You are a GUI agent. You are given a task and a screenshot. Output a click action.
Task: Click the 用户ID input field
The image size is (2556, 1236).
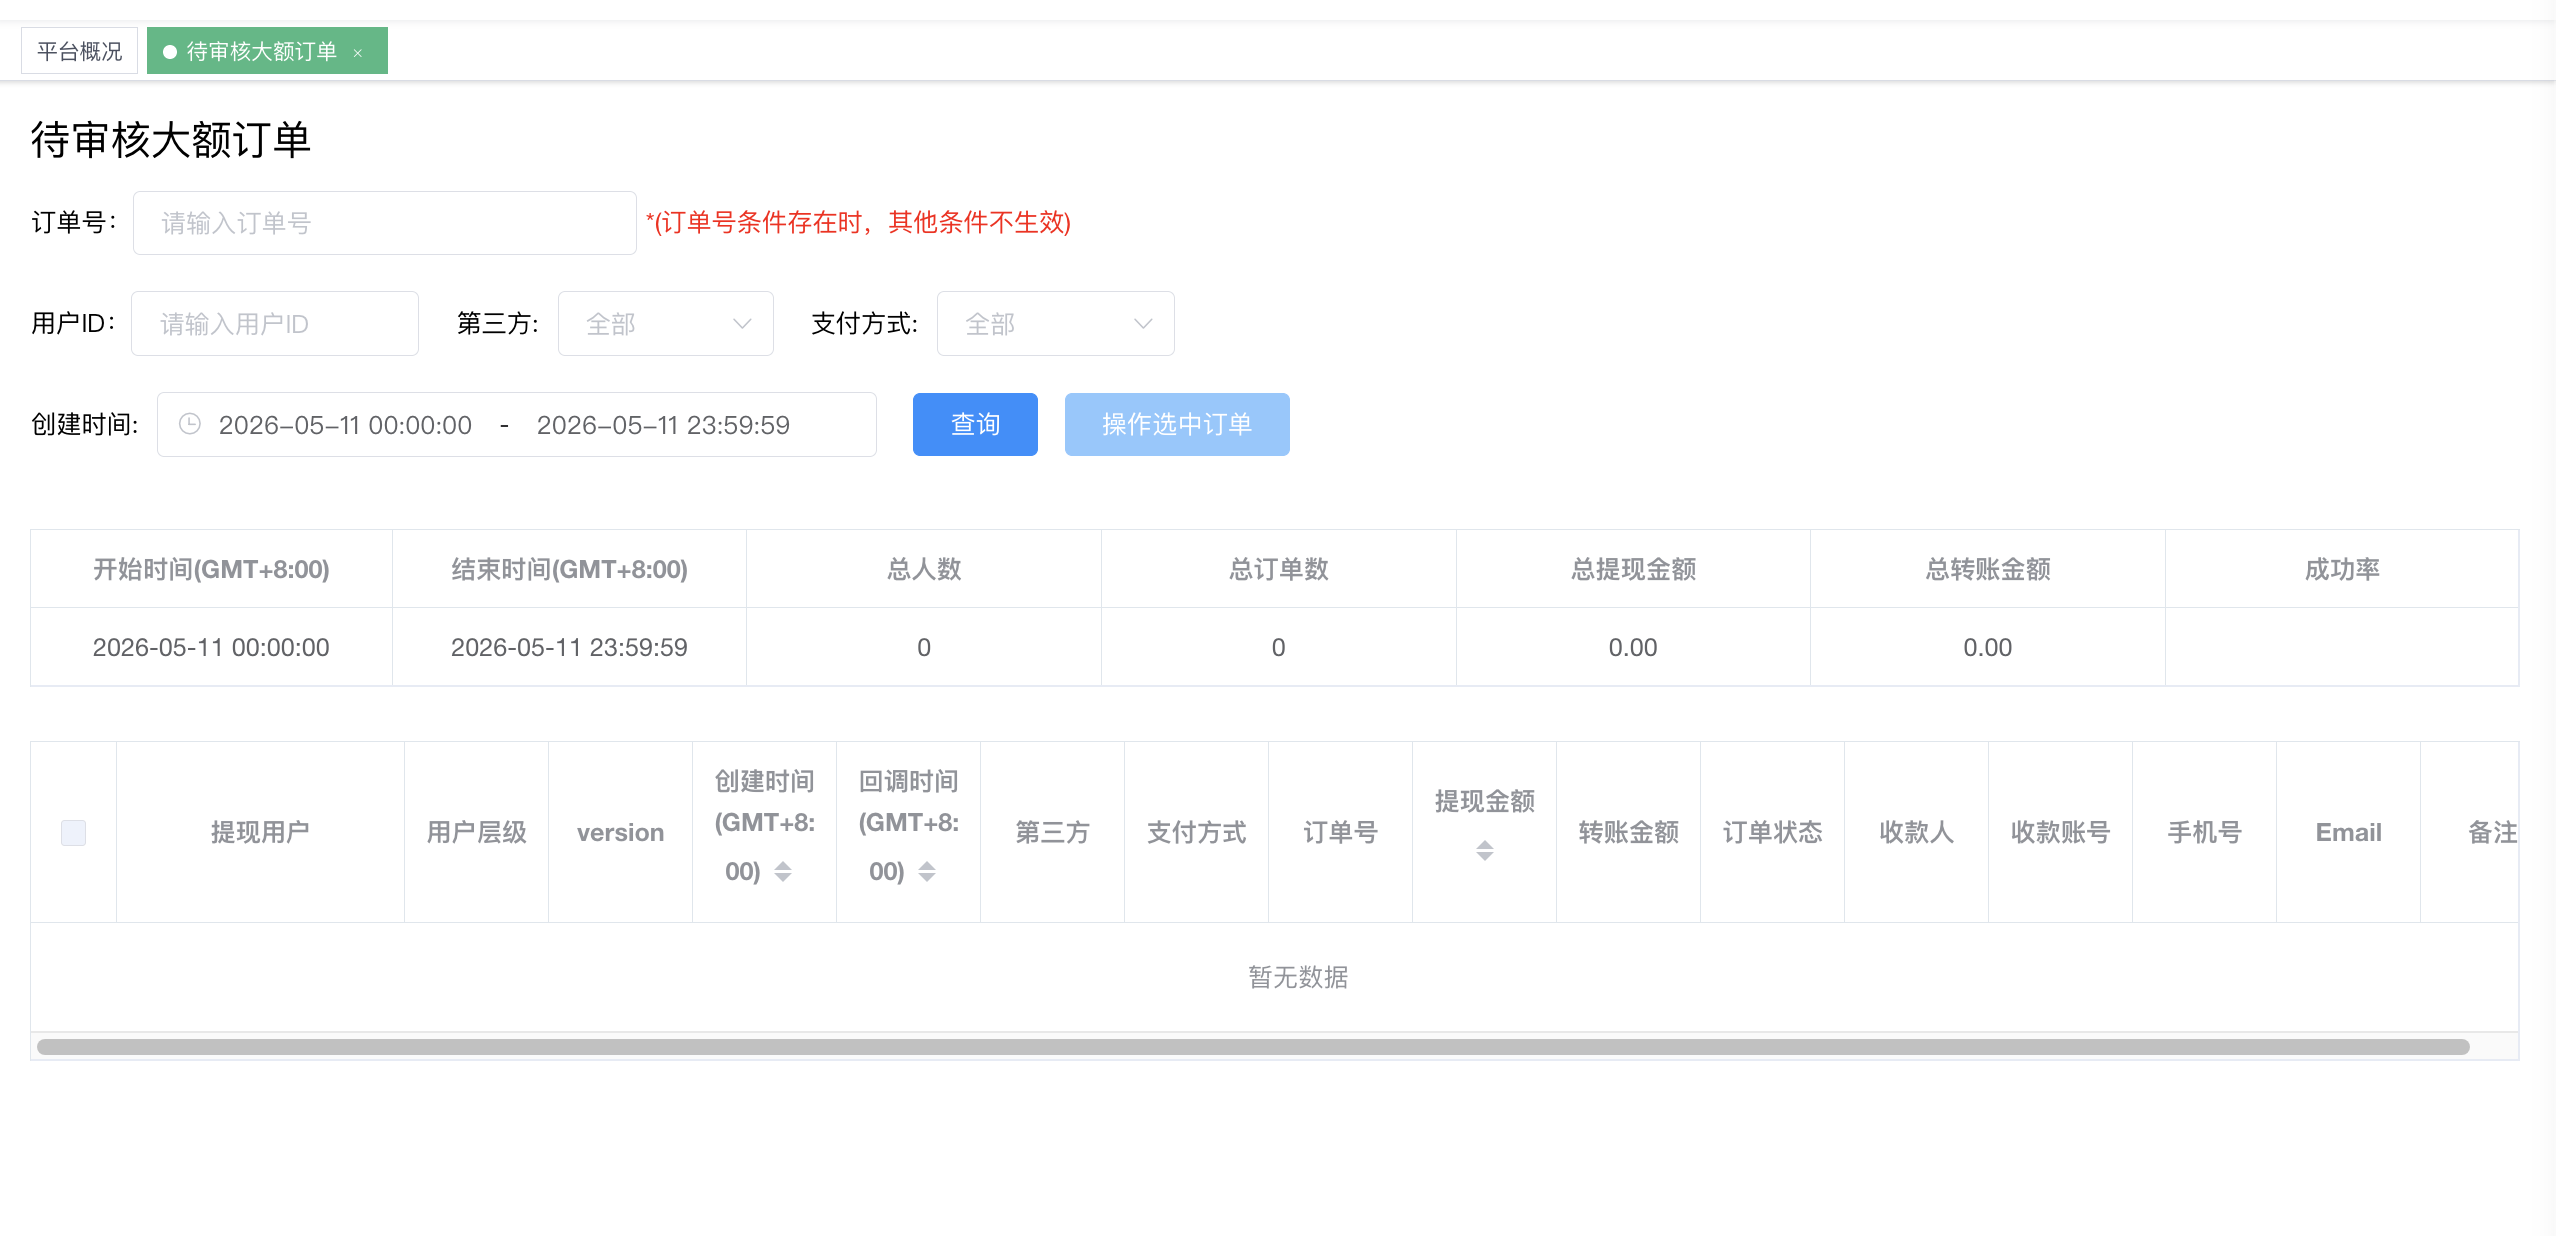275,324
